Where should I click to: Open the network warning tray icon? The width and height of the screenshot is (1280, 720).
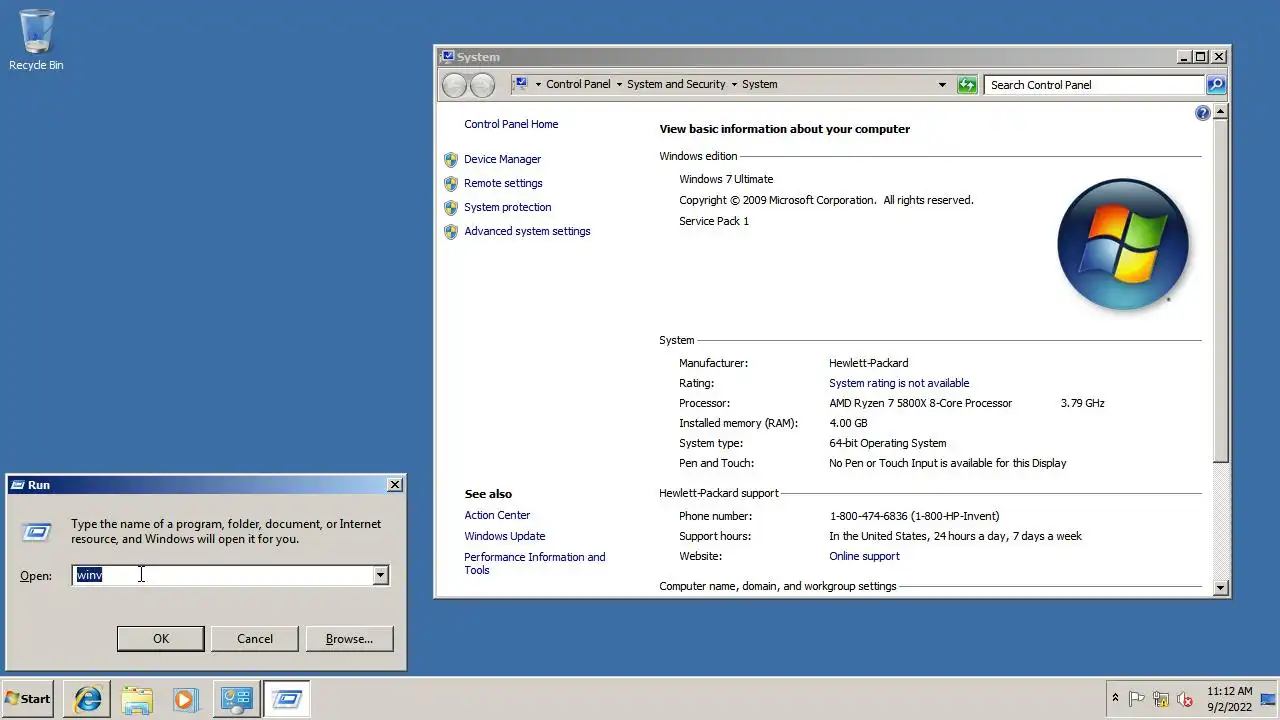pyautogui.click(x=1161, y=699)
